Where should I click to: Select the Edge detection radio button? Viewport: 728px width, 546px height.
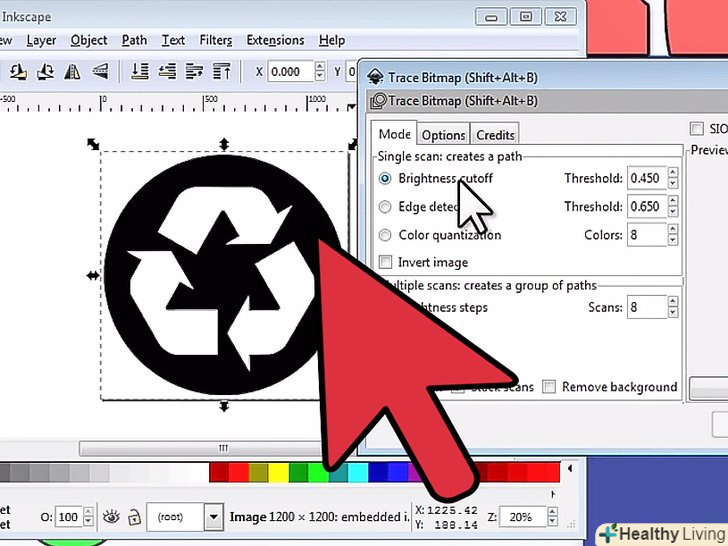tap(385, 207)
